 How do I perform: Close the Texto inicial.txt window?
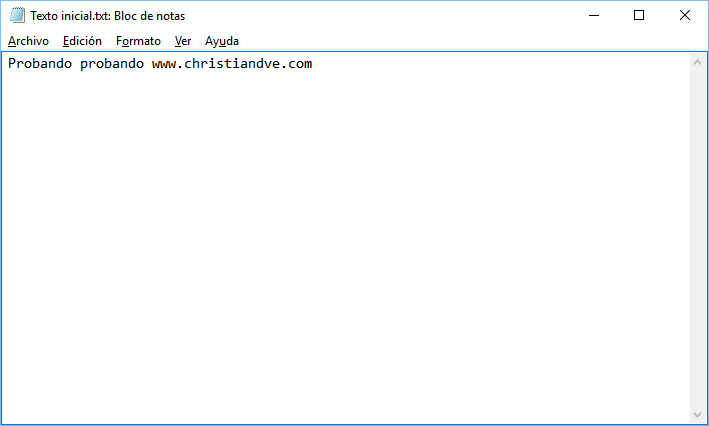(685, 15)
